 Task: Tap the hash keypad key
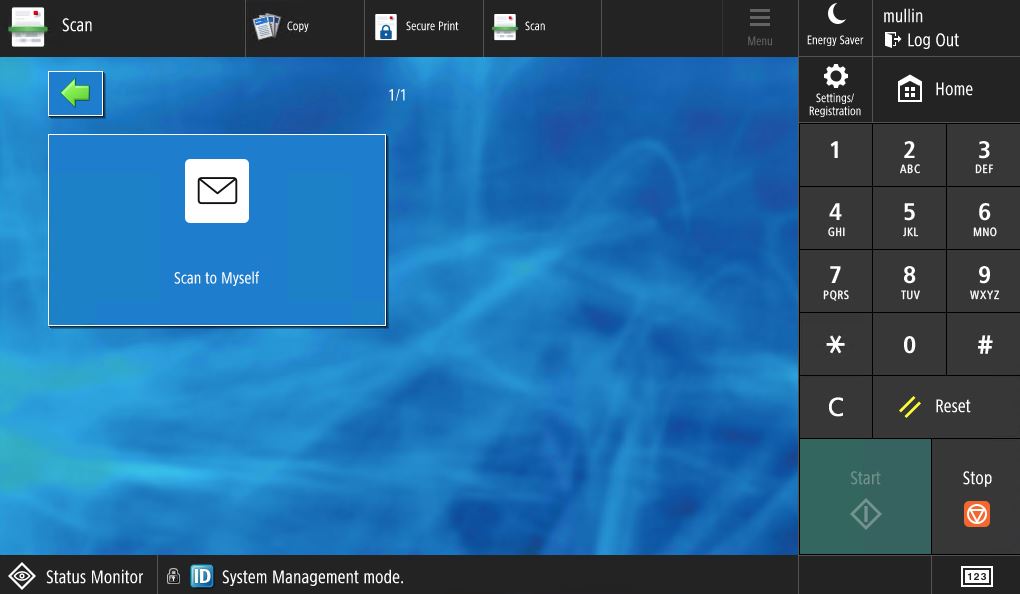pyautogui.click(x=984, y=344)
